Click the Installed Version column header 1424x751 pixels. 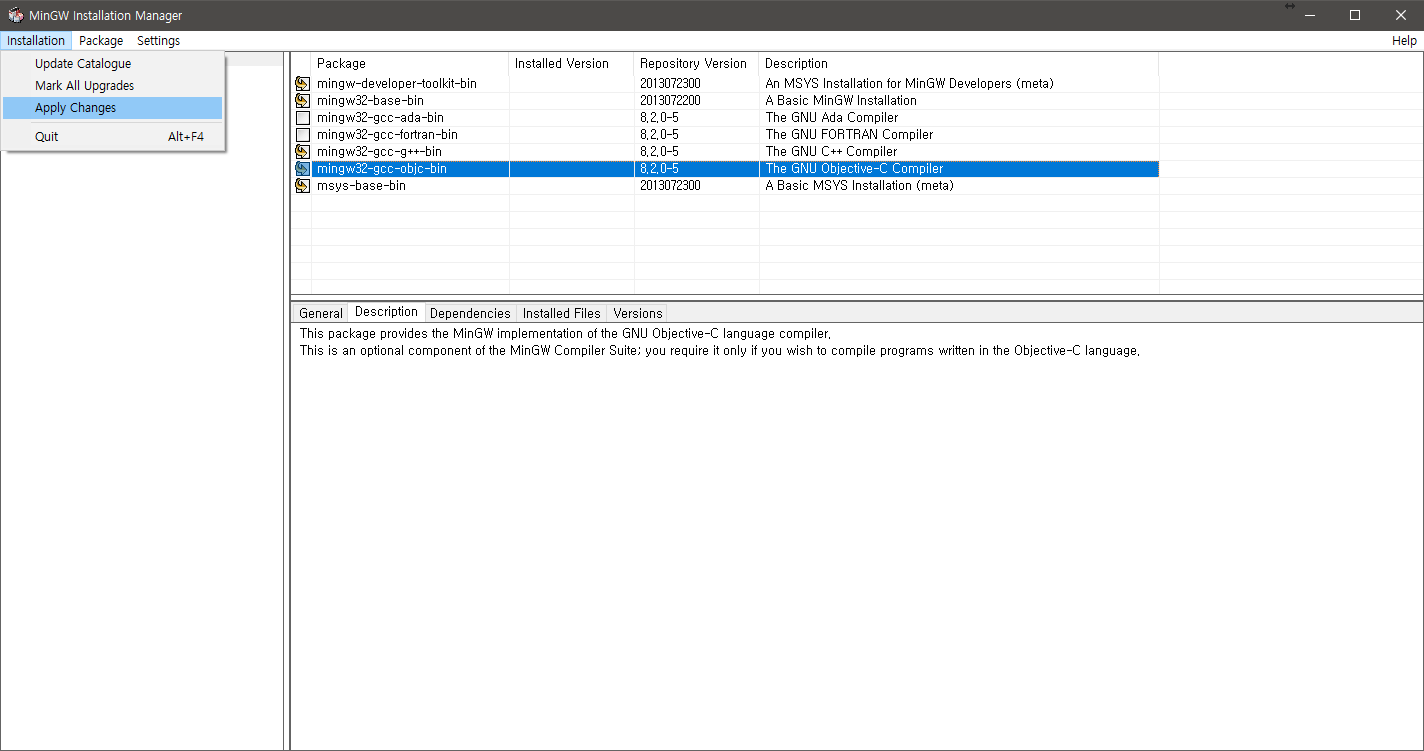click(x=571, y=64)
